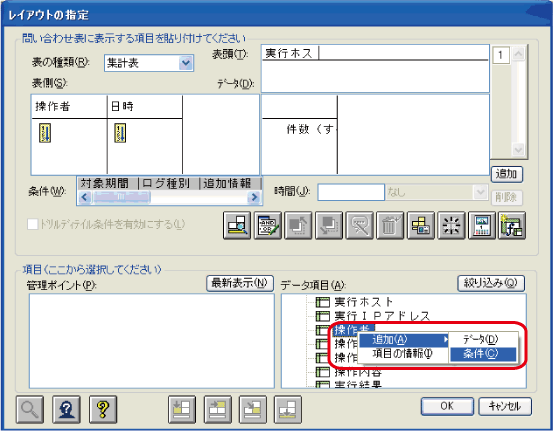Screen dimensions: 558x435
Task: Click the 時間 input field
Action: coord(351,192)
